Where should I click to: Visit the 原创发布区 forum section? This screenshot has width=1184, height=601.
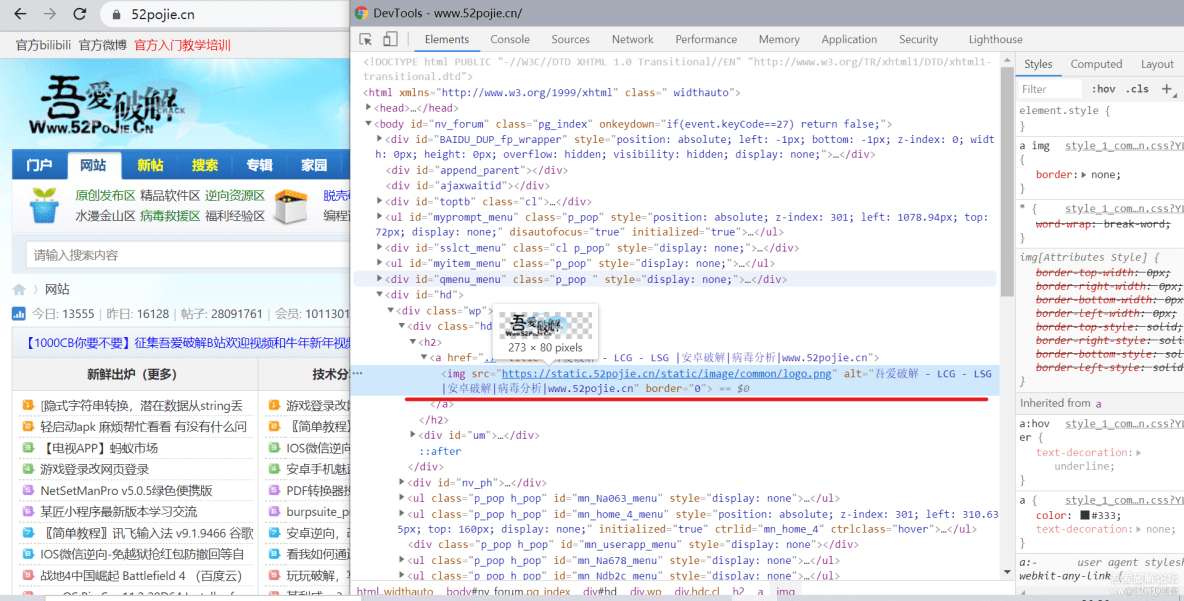pyautogui.click(x=105, y=196)
